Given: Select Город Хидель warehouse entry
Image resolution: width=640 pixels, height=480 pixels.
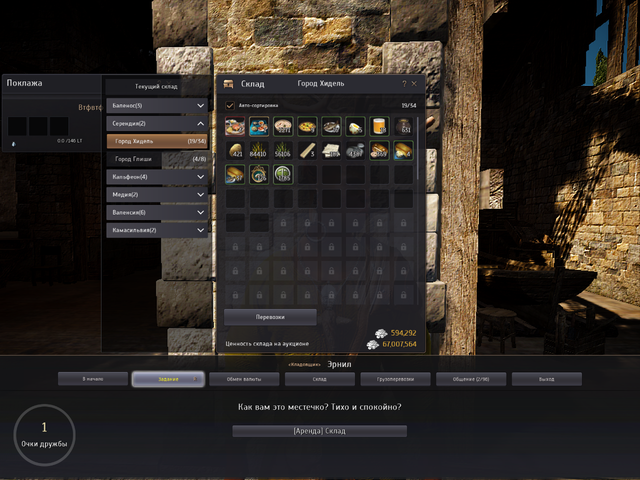Looking at the screenshot, I should click(x=157, y=141).
